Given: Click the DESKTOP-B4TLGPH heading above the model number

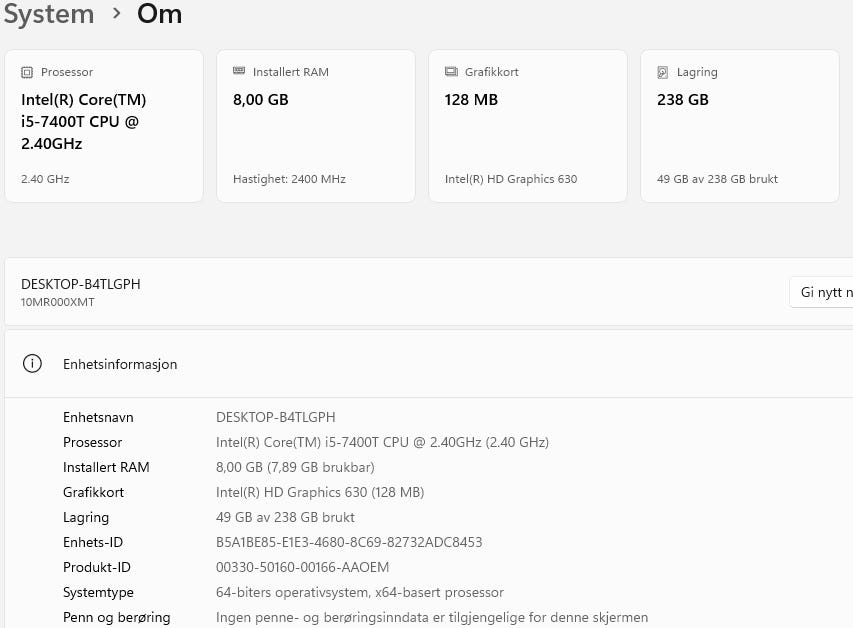Looking at the screenshot, I should coord(81,284).
